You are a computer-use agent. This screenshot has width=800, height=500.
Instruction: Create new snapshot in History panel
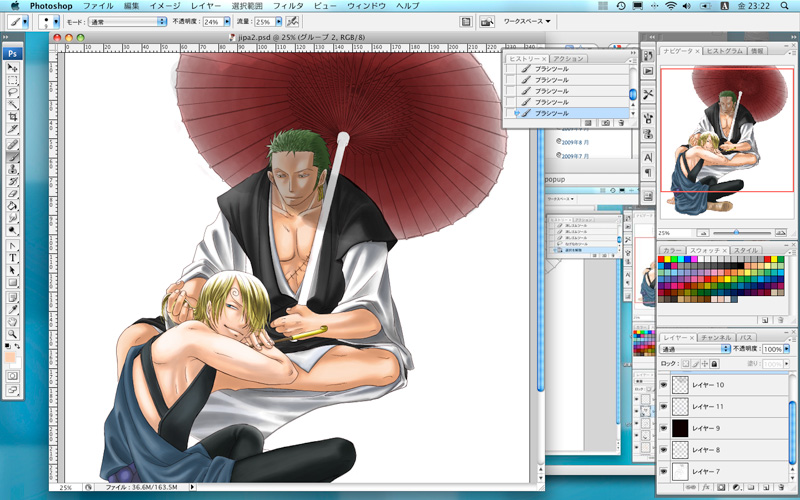coord(606,123)
